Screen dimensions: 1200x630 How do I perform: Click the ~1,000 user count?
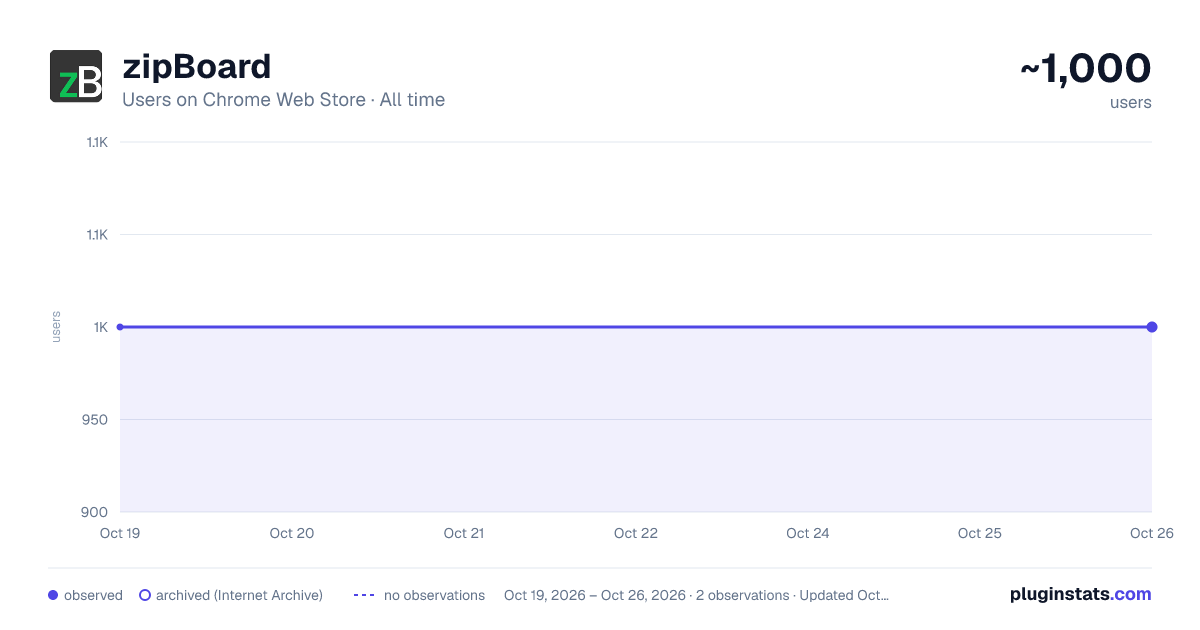tap(1085, 68)
